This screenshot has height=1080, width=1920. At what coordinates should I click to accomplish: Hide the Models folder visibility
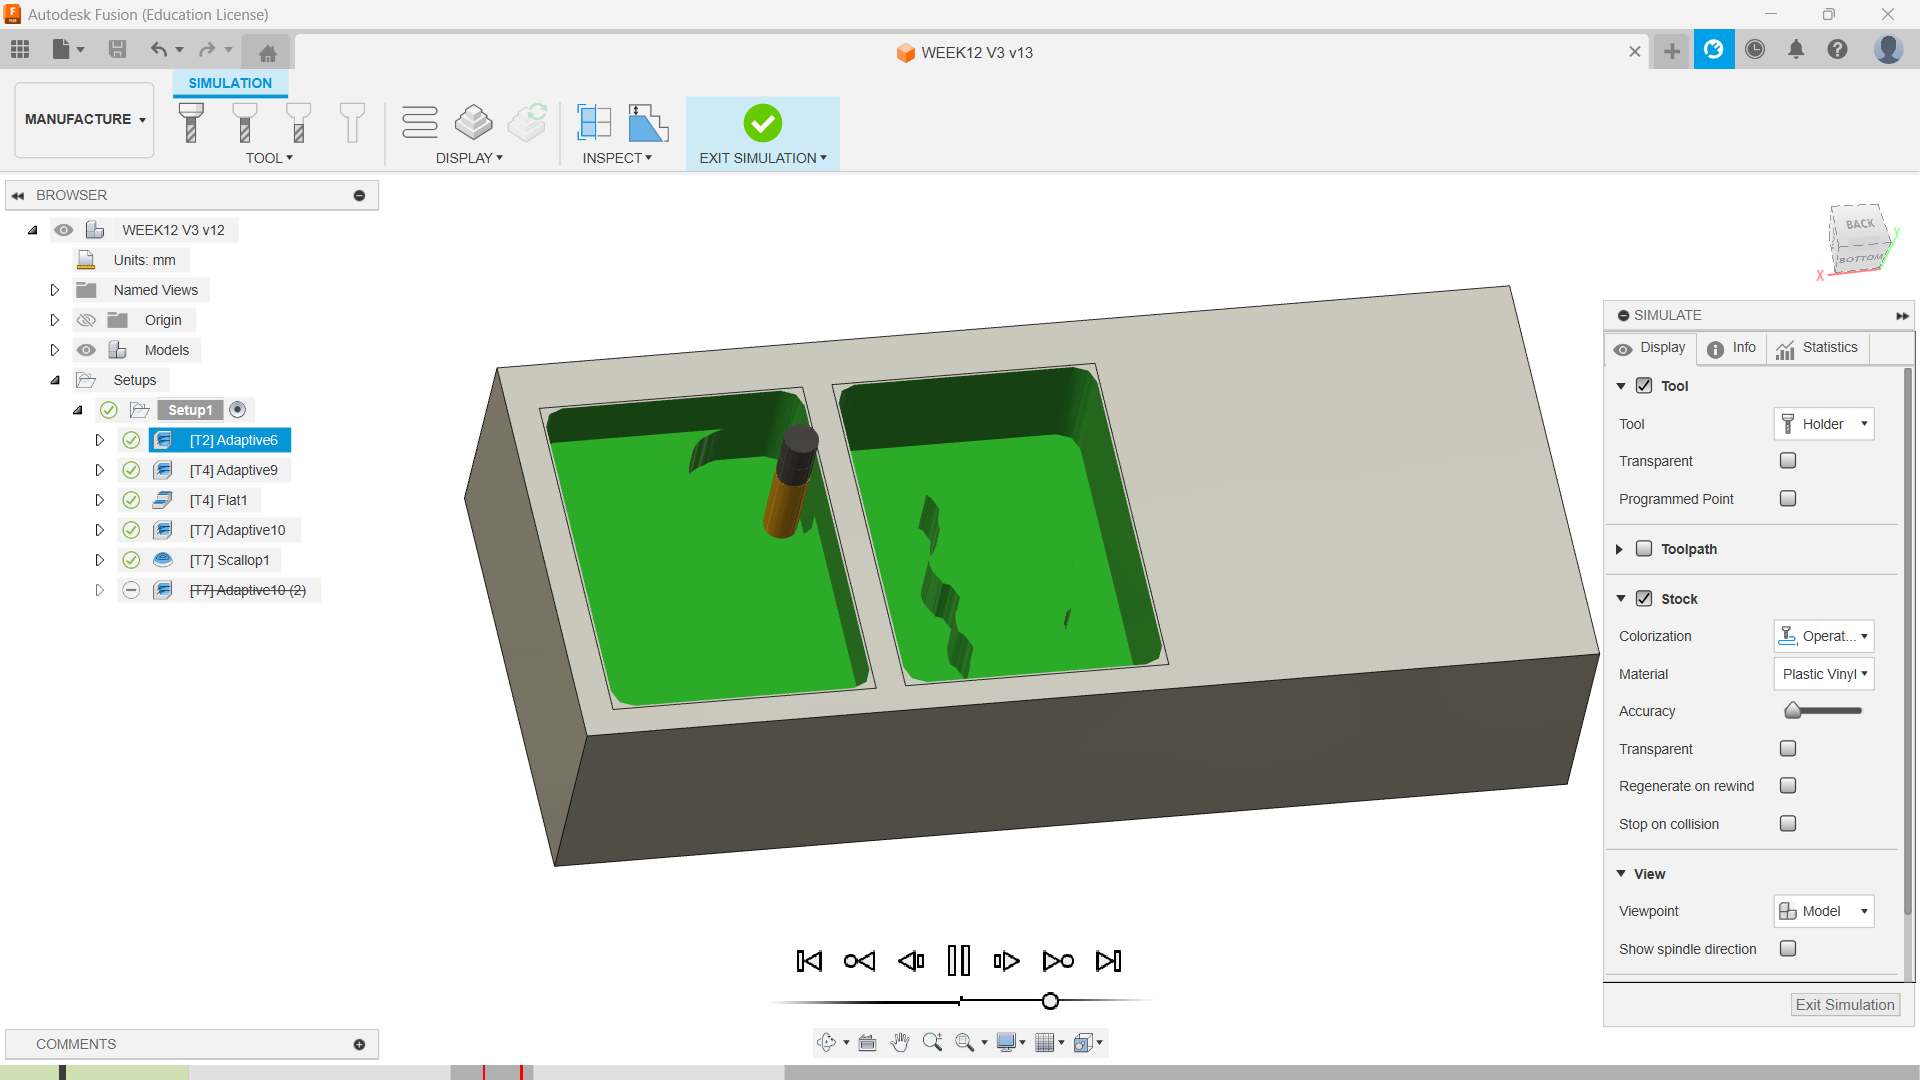pyautogui.click(x=87, y=350)
